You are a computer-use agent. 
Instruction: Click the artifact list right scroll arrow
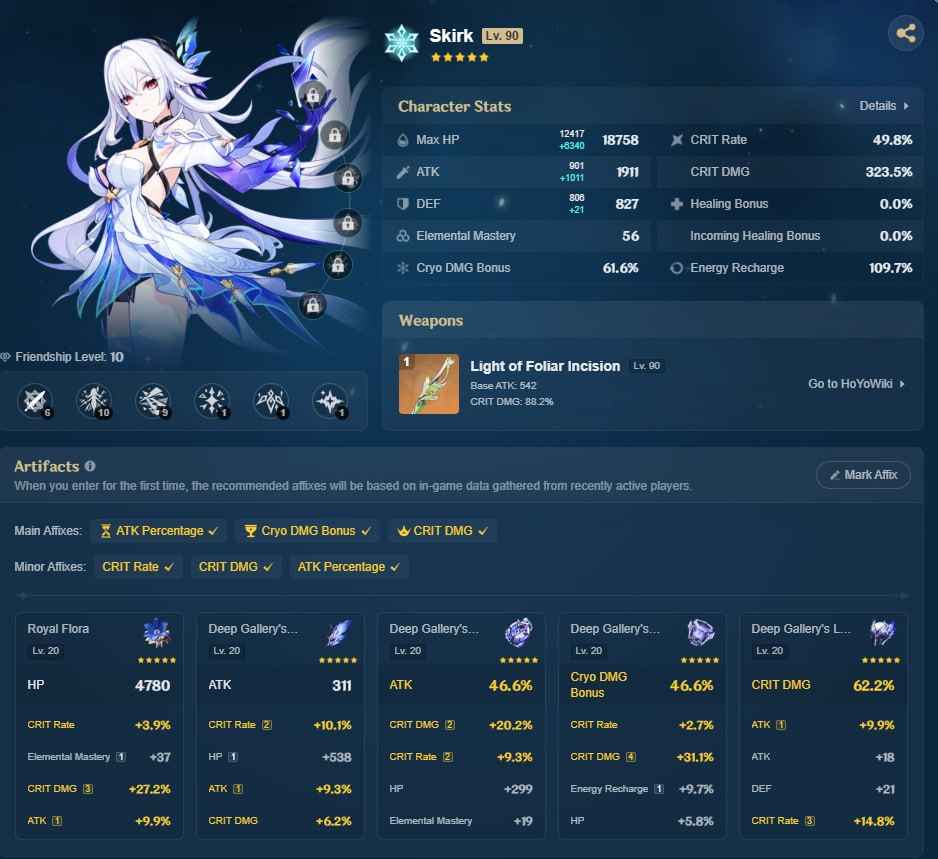coord(904,596)
